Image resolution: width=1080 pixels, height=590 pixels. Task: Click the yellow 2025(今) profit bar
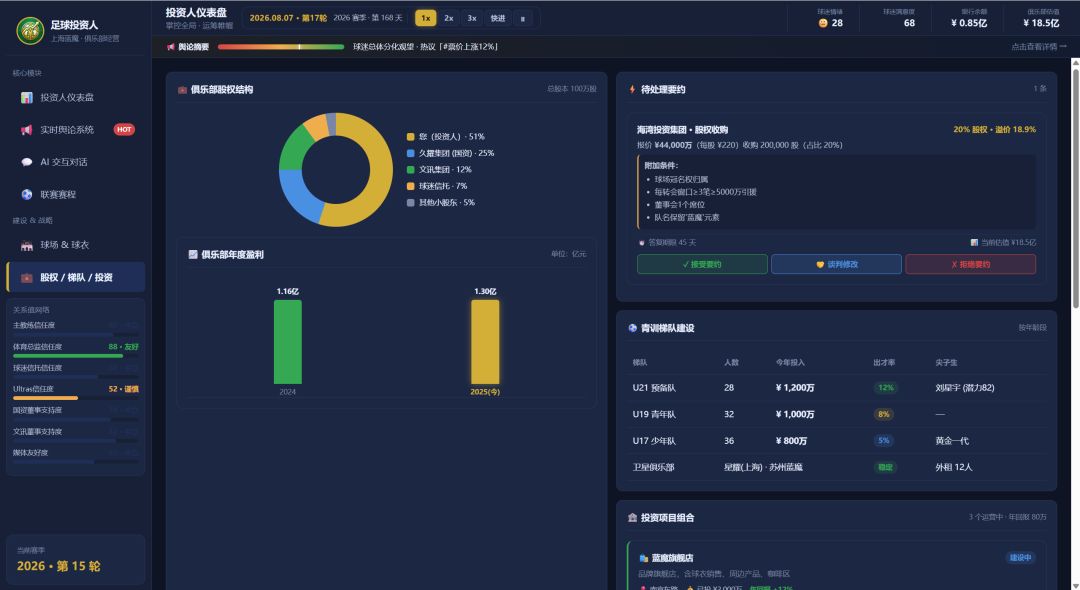(x=485, y=342)
